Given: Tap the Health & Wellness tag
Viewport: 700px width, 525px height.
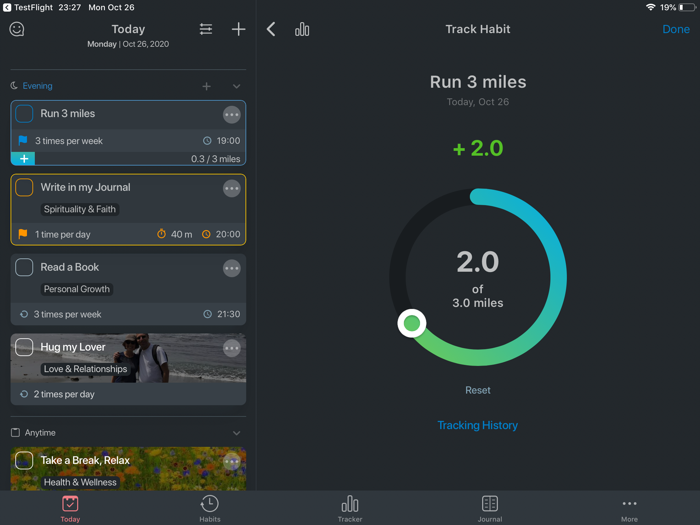Looking at the screenshot, I should 80,483.
